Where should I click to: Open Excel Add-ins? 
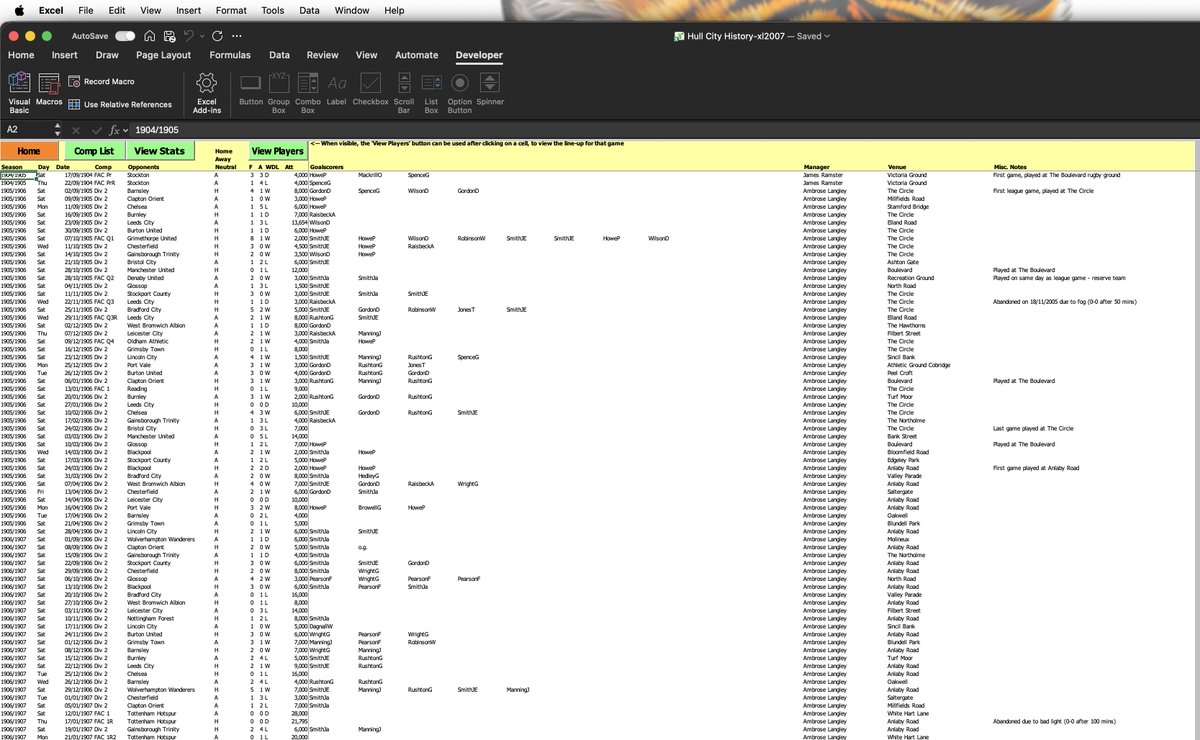tap(207, 93)
